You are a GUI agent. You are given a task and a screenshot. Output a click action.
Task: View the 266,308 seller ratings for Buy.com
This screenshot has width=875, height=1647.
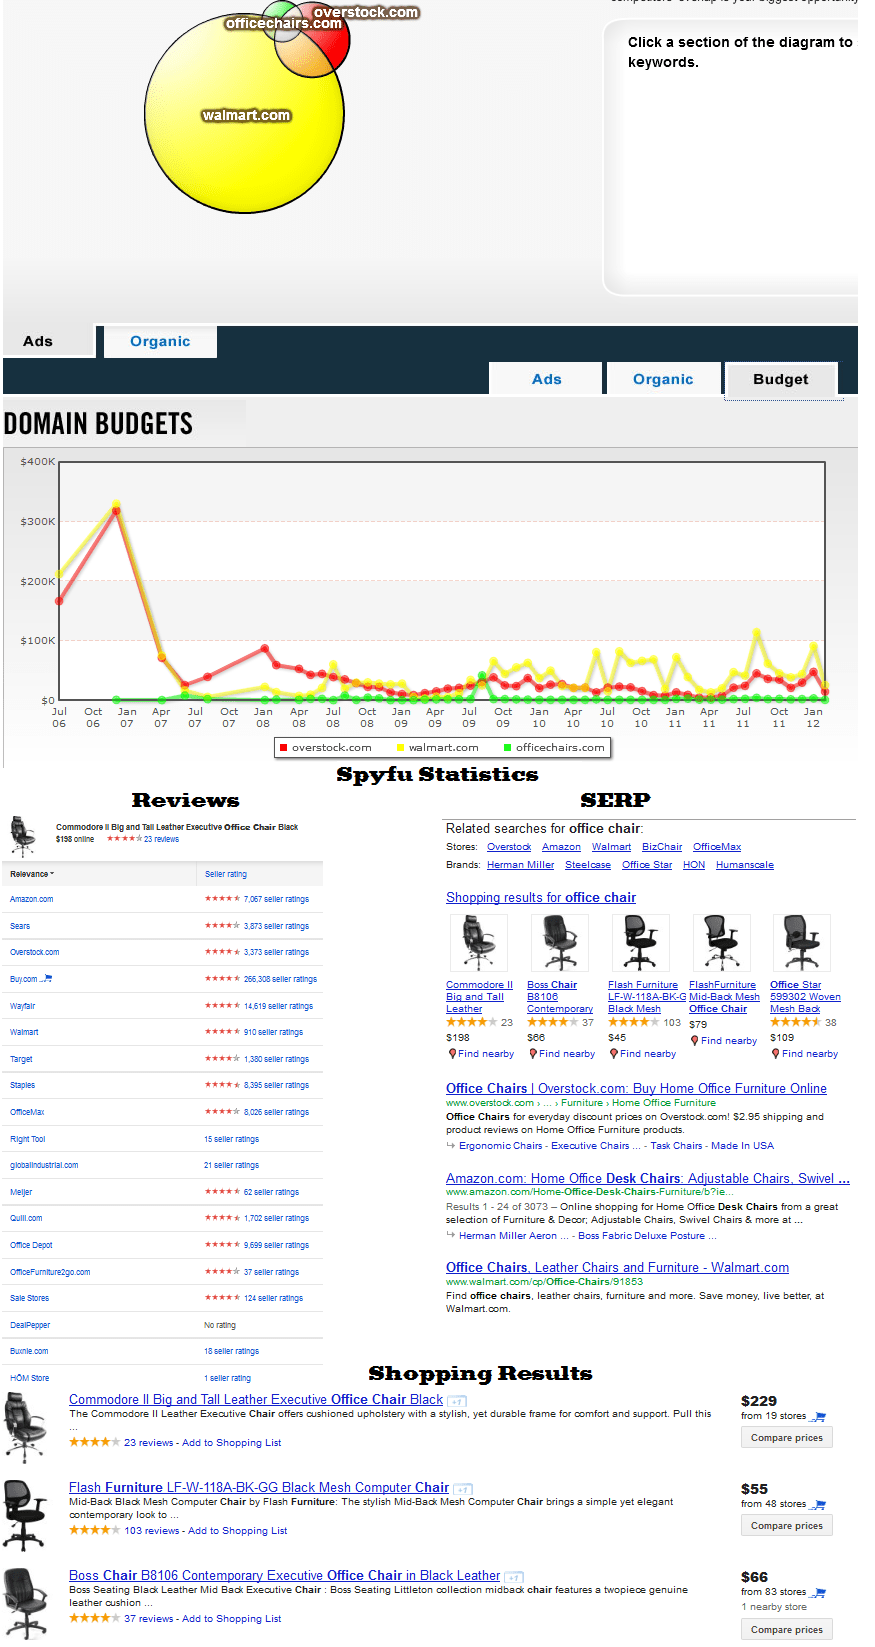(x=280, y=979)
